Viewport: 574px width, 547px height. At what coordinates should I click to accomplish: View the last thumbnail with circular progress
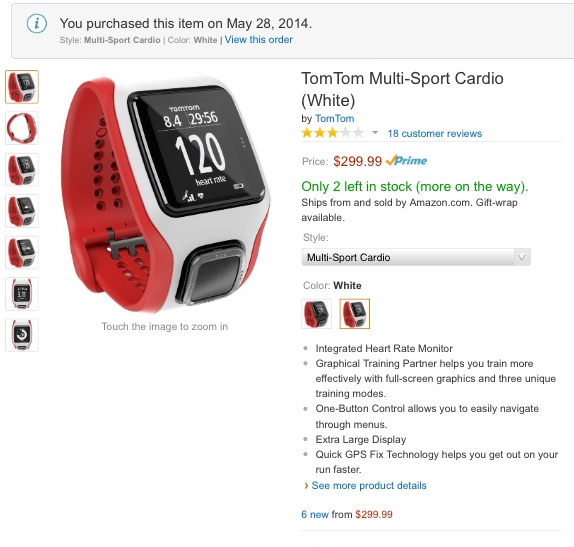tap(22, 335)
